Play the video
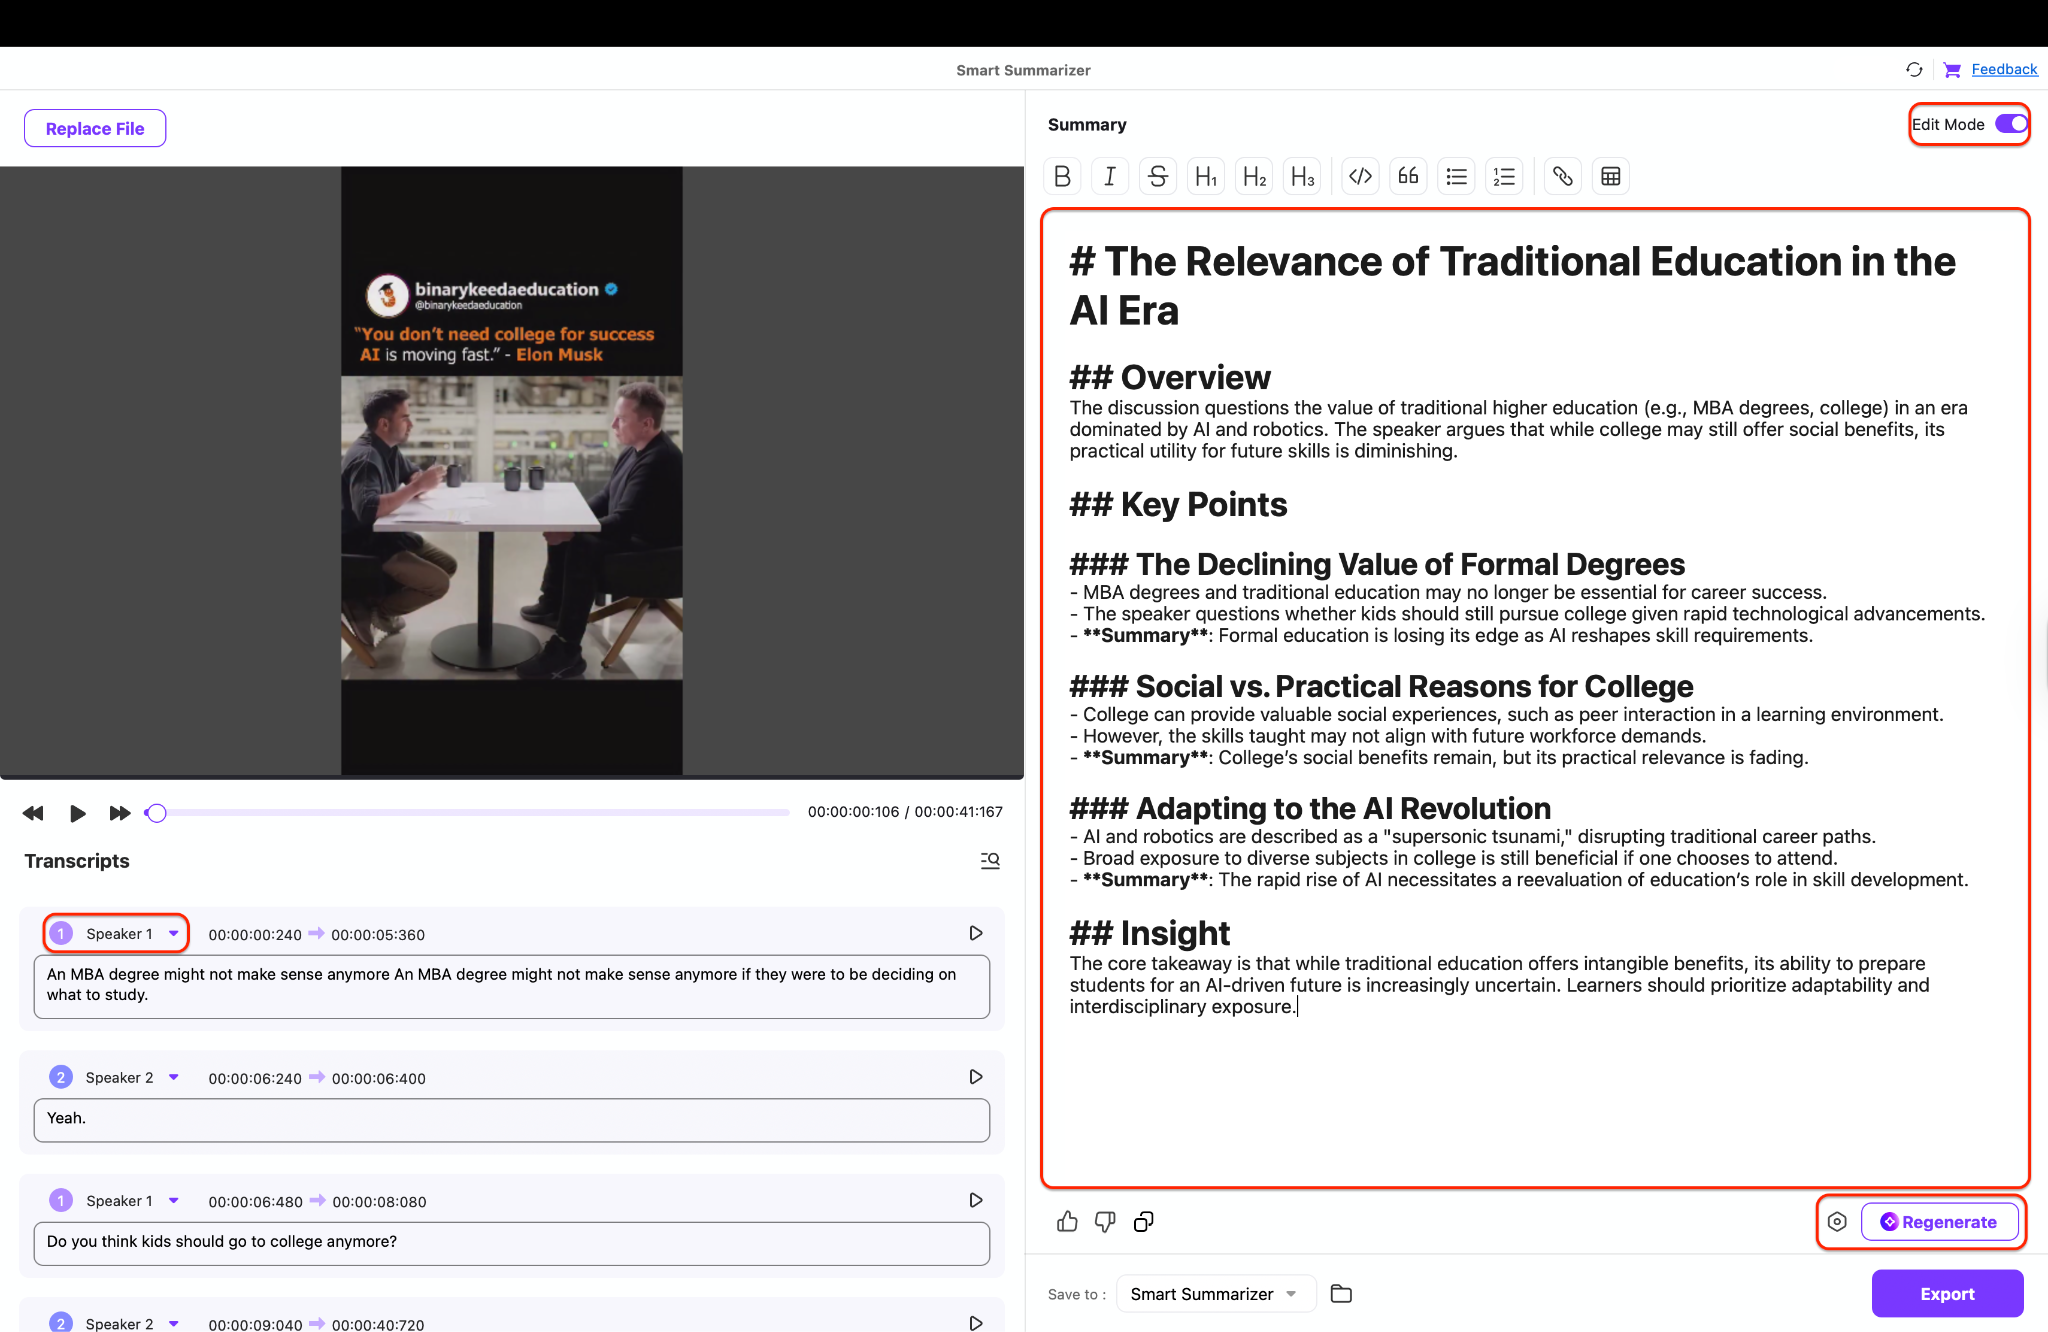 (77, 813)
